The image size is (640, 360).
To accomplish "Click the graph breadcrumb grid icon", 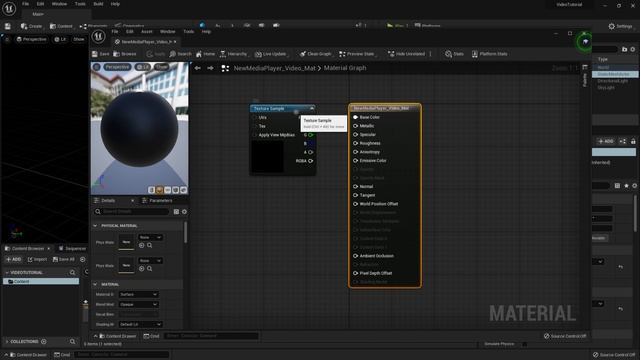I will click(x=225, y=68).
